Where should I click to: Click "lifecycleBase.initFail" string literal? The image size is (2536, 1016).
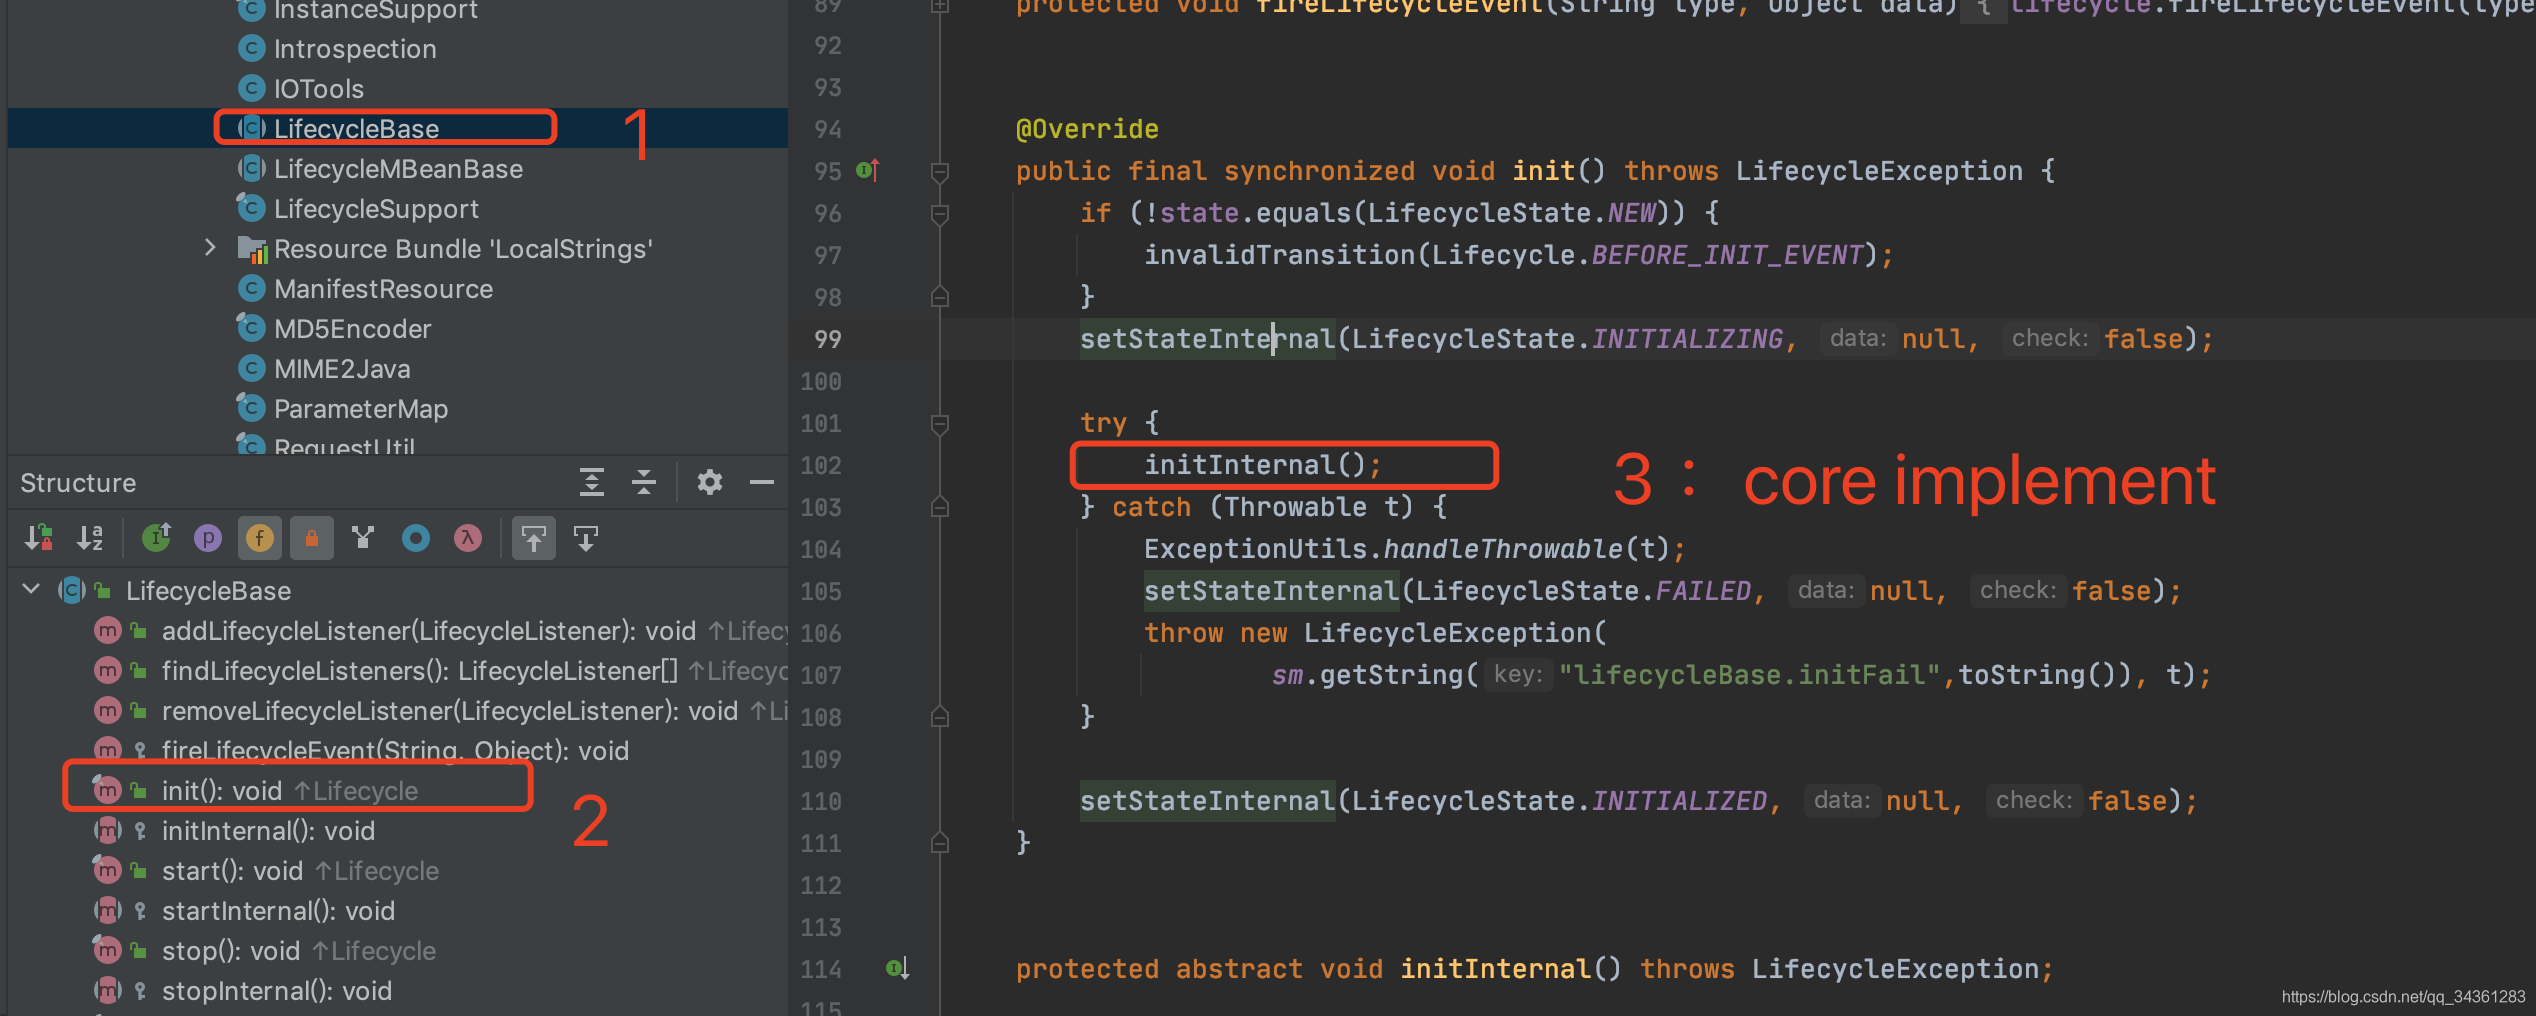click(1750, 675)
